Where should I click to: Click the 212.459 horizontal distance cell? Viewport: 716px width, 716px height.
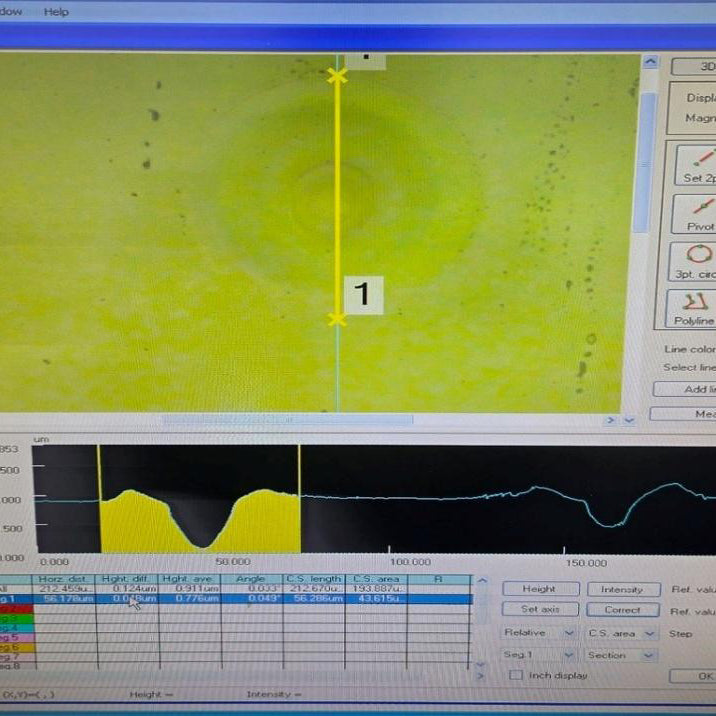coord(63,589)
